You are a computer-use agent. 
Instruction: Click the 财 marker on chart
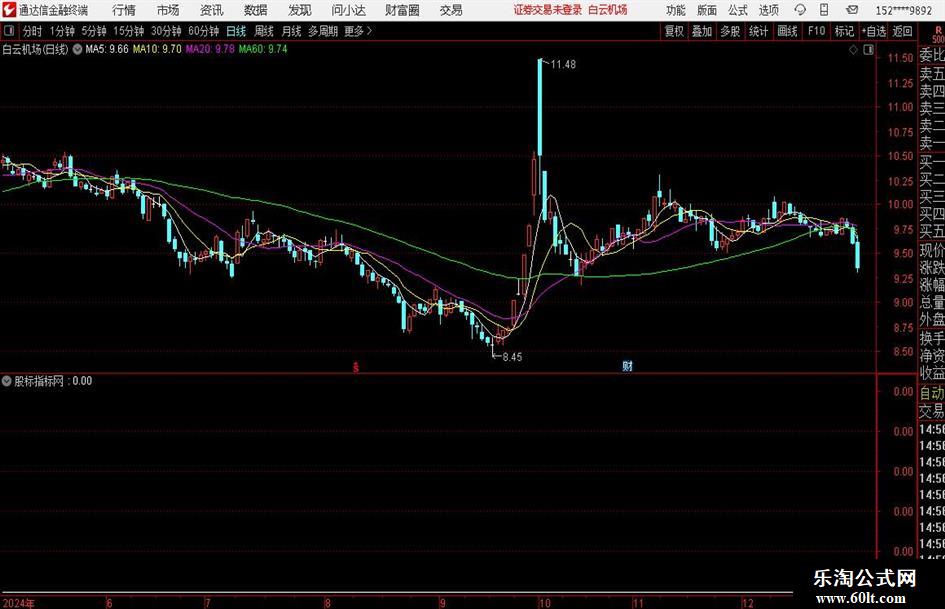click(x=627, y=365)
